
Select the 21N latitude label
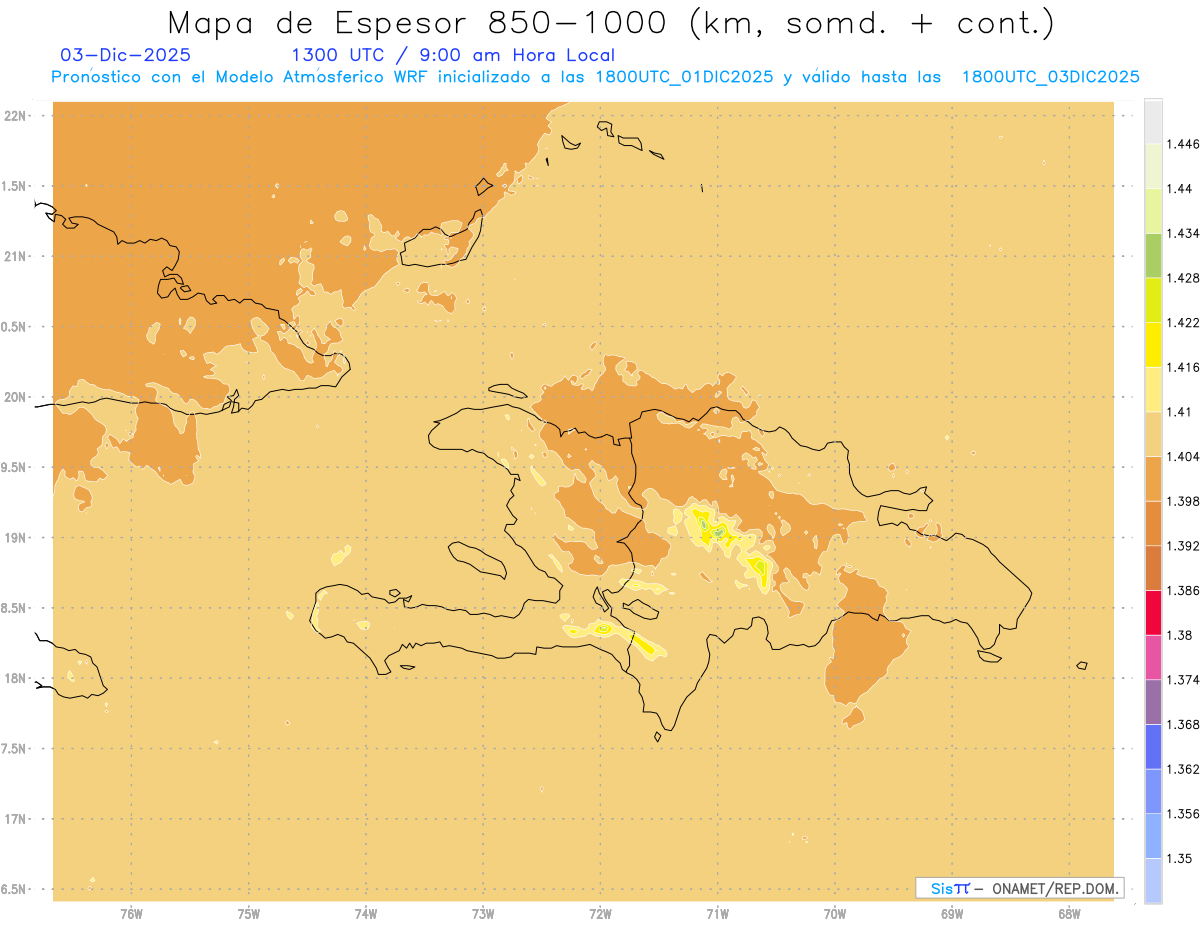[x=16, y=256]
